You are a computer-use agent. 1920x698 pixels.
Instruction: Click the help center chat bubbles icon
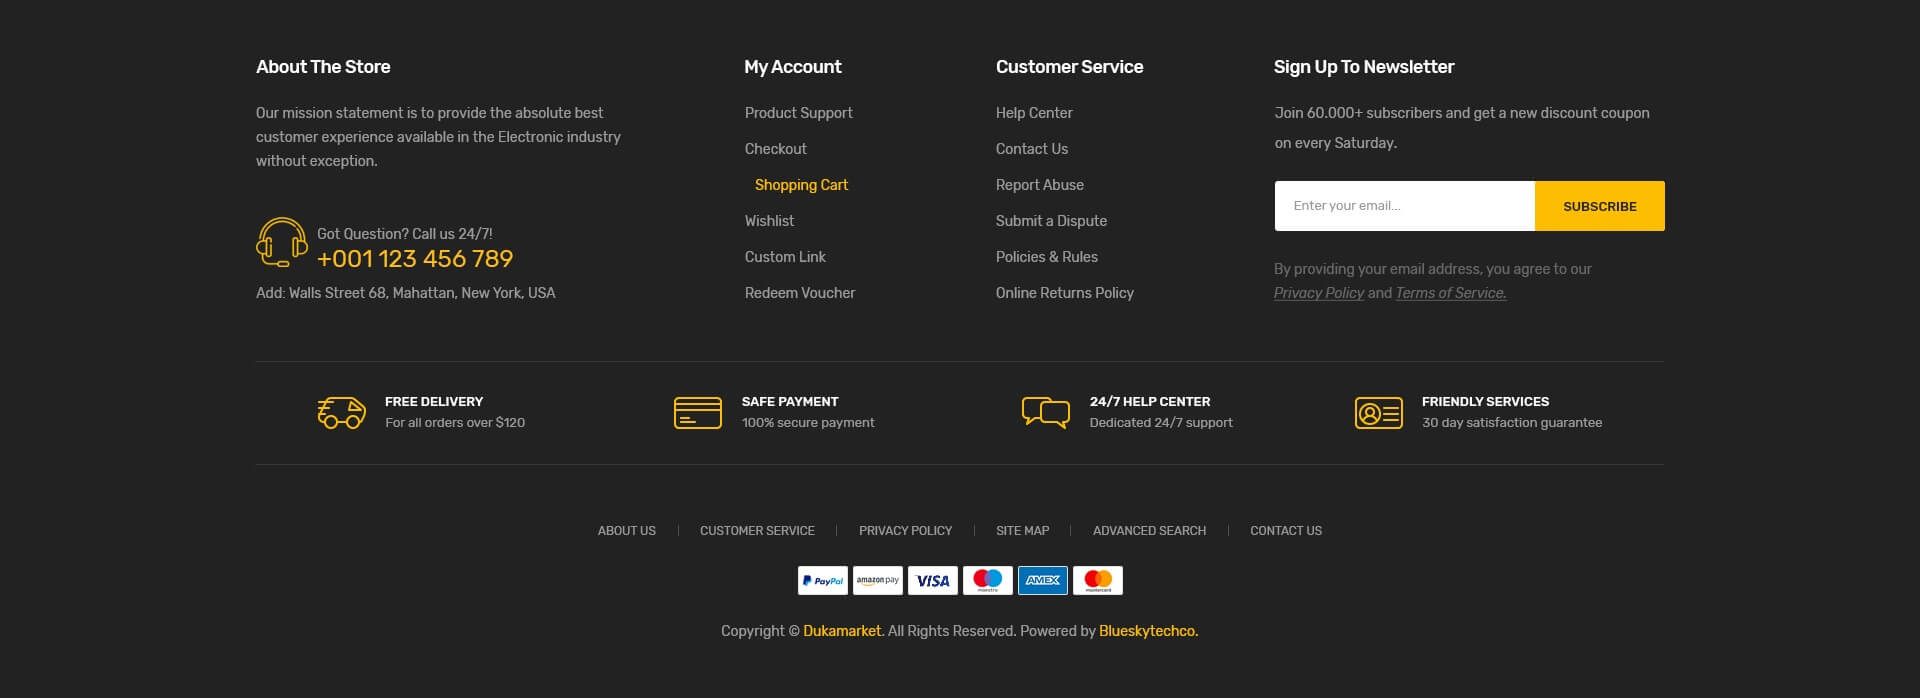tap(1045, 412)
